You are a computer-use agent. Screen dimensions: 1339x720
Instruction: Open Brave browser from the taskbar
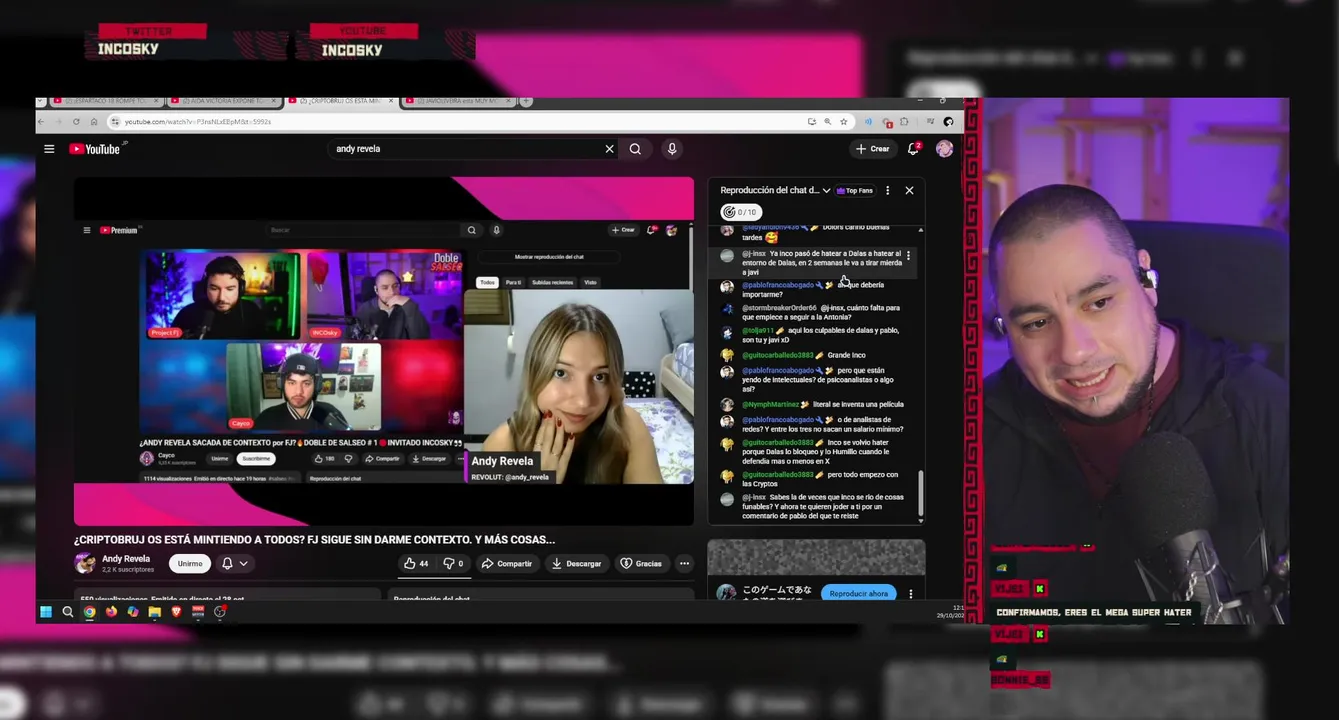click(x=176, y=612)
